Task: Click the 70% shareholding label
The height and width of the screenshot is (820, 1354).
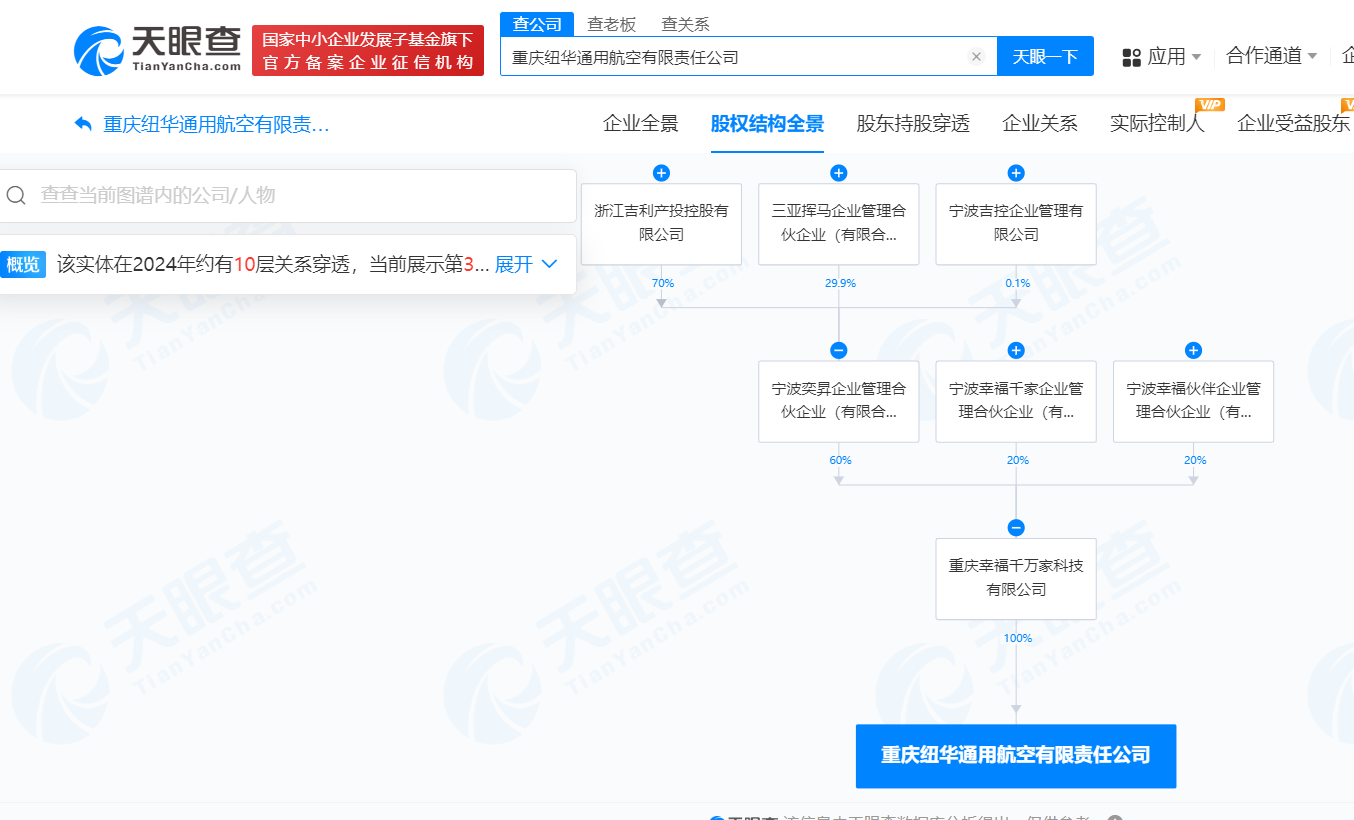Action: [662, 283]
